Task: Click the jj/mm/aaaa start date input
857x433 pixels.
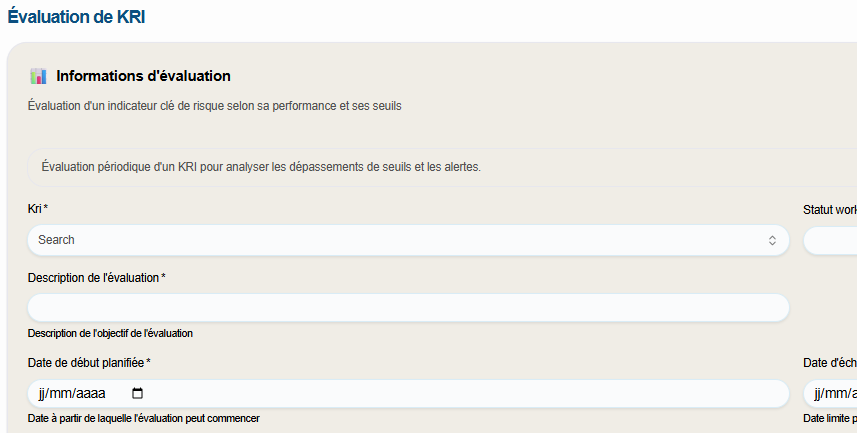Action: click(x=72, y=393)
